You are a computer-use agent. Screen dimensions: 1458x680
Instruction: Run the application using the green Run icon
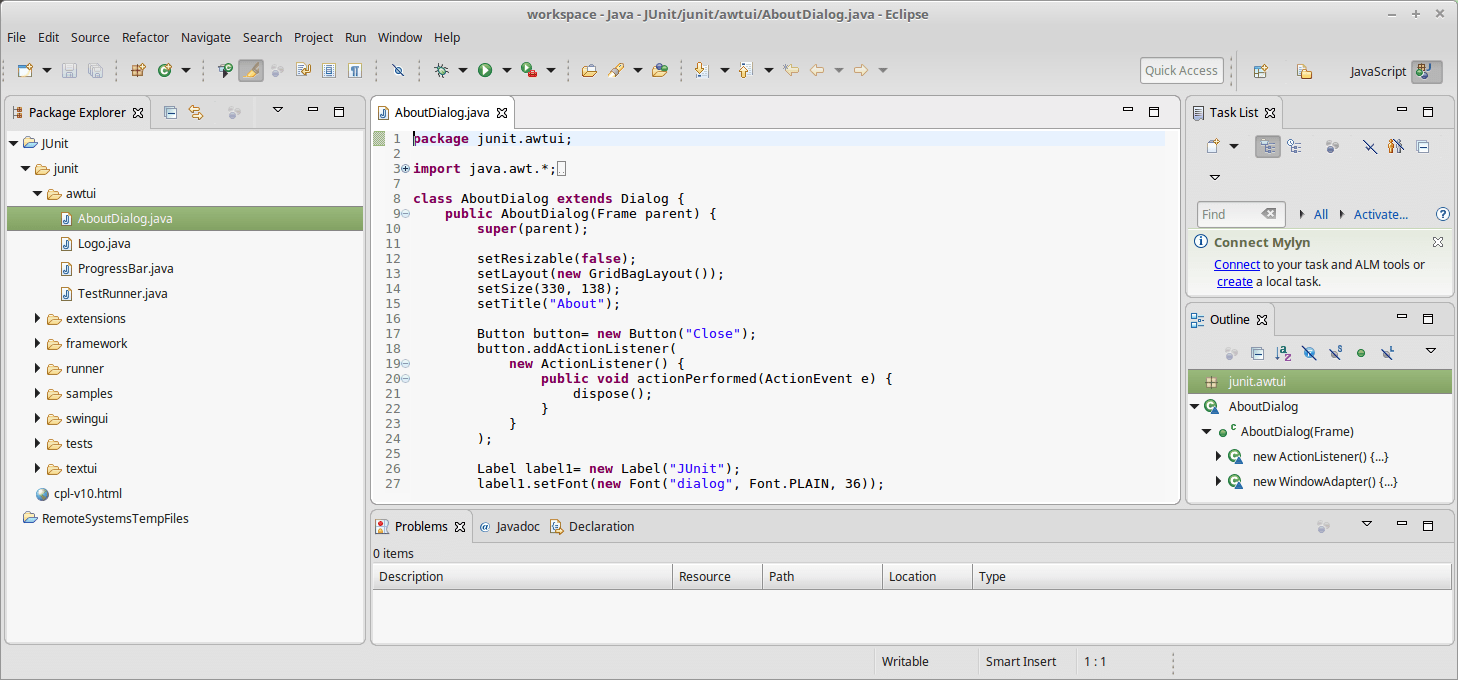[485, 70]
